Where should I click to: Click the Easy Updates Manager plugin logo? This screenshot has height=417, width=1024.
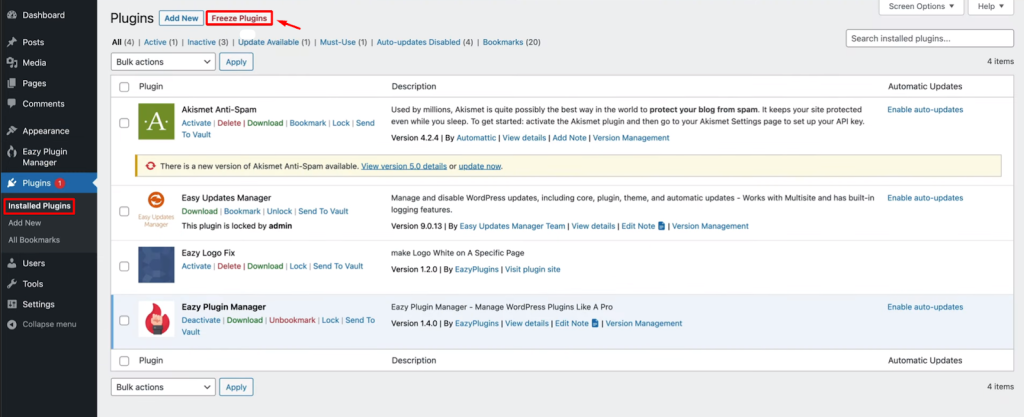click(156, 209)
